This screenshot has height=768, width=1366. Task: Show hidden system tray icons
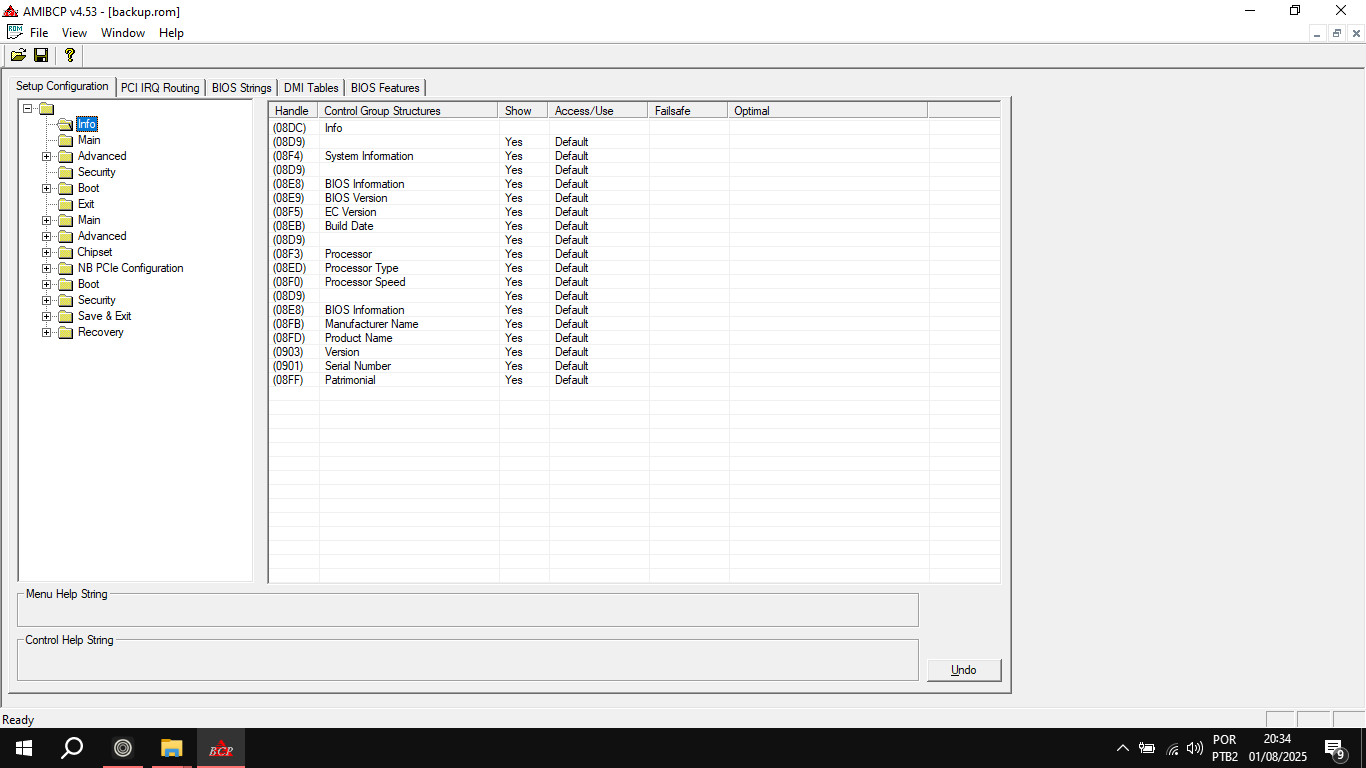click(1122, 748)
